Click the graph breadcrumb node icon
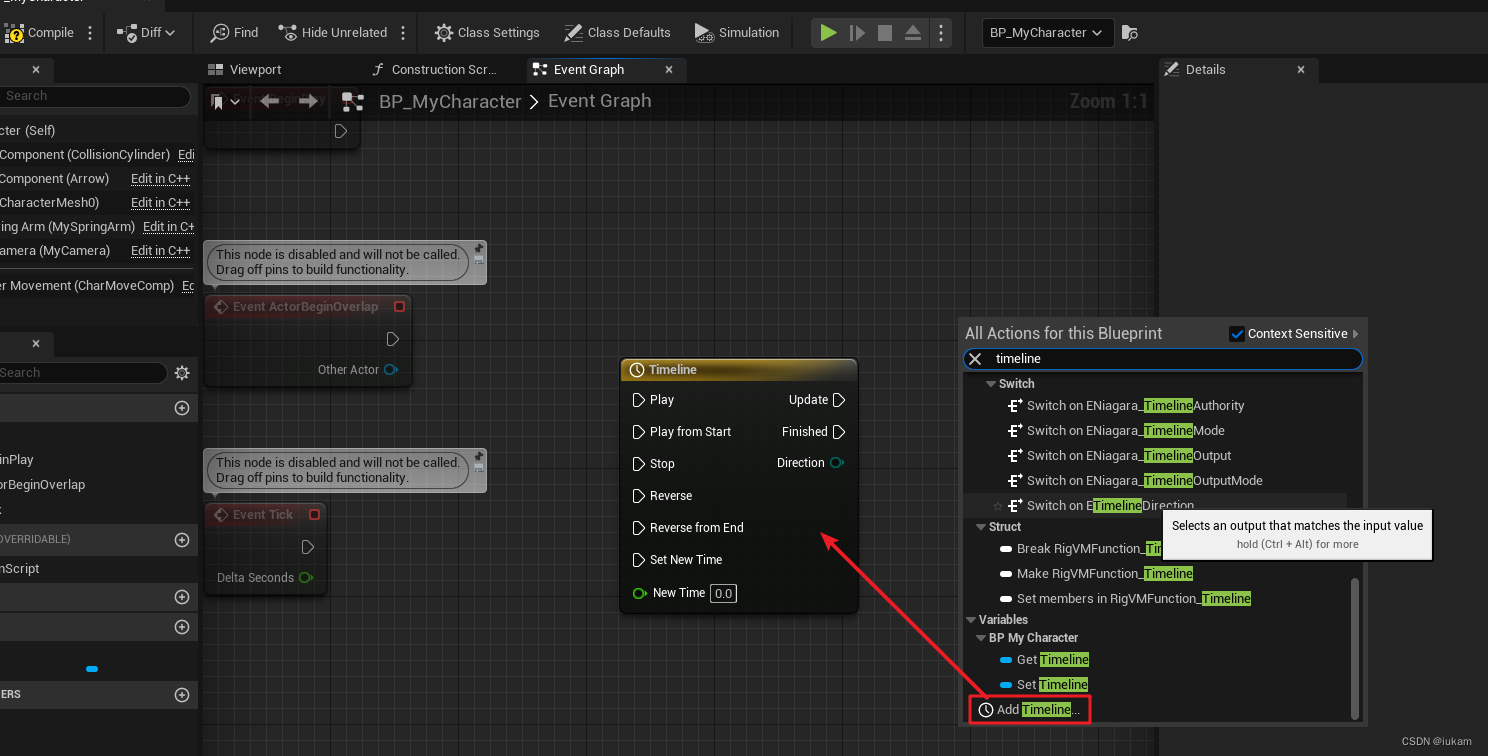Screen dimensions: 1488x756 click(x=353, y=101)
